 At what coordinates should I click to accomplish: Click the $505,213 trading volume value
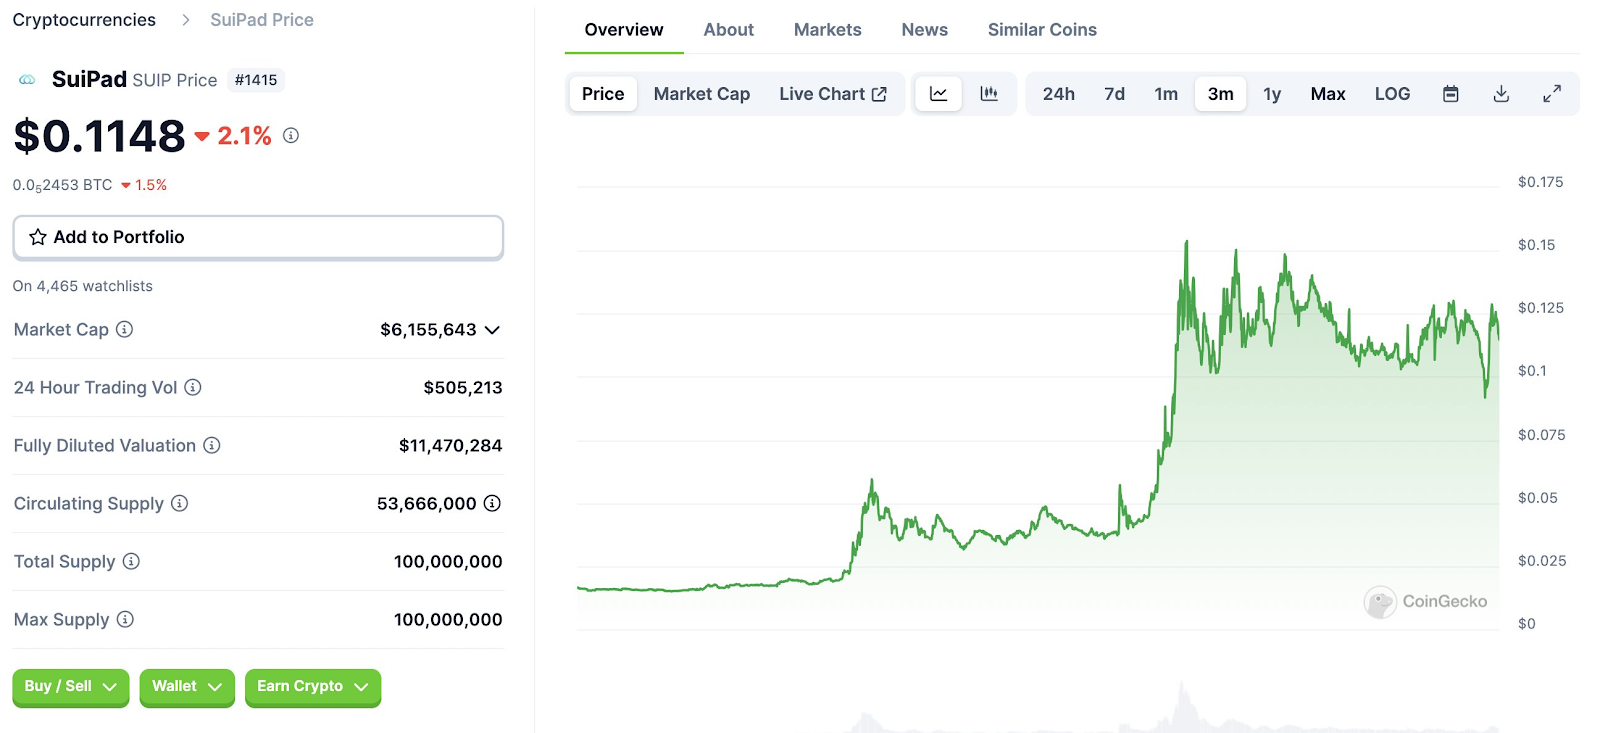[463, 387]
